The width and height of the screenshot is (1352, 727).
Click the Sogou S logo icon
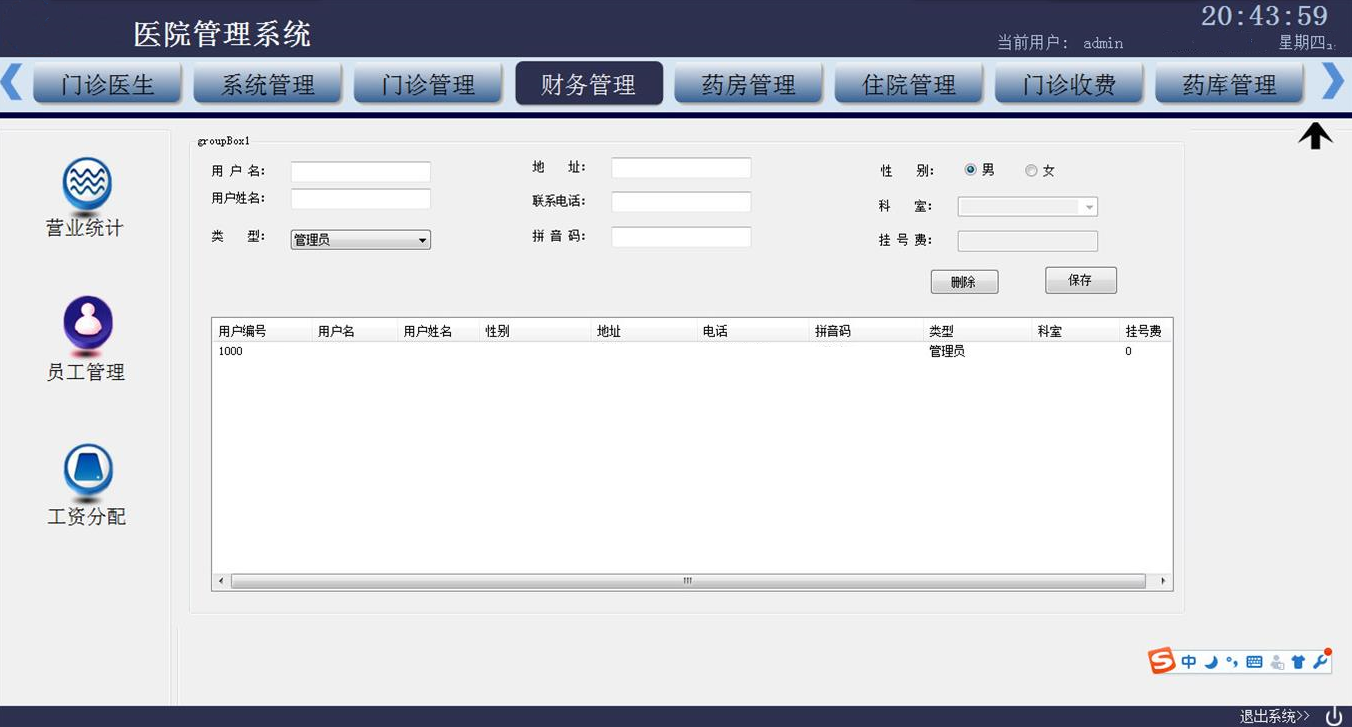pos(1161,661)
